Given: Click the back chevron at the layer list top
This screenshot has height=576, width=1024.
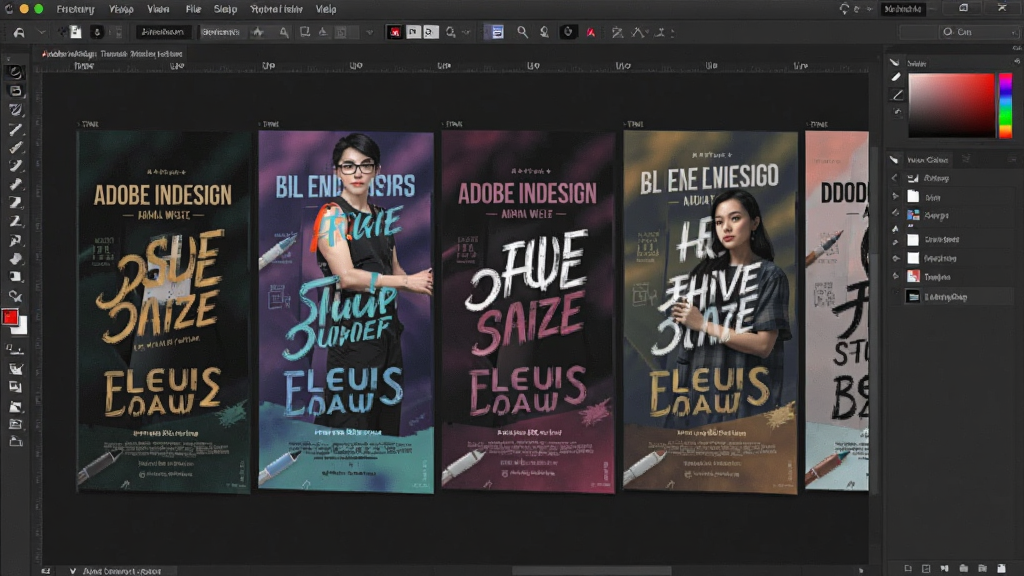Looking at the screenshot, I should [x=895, y=178].
